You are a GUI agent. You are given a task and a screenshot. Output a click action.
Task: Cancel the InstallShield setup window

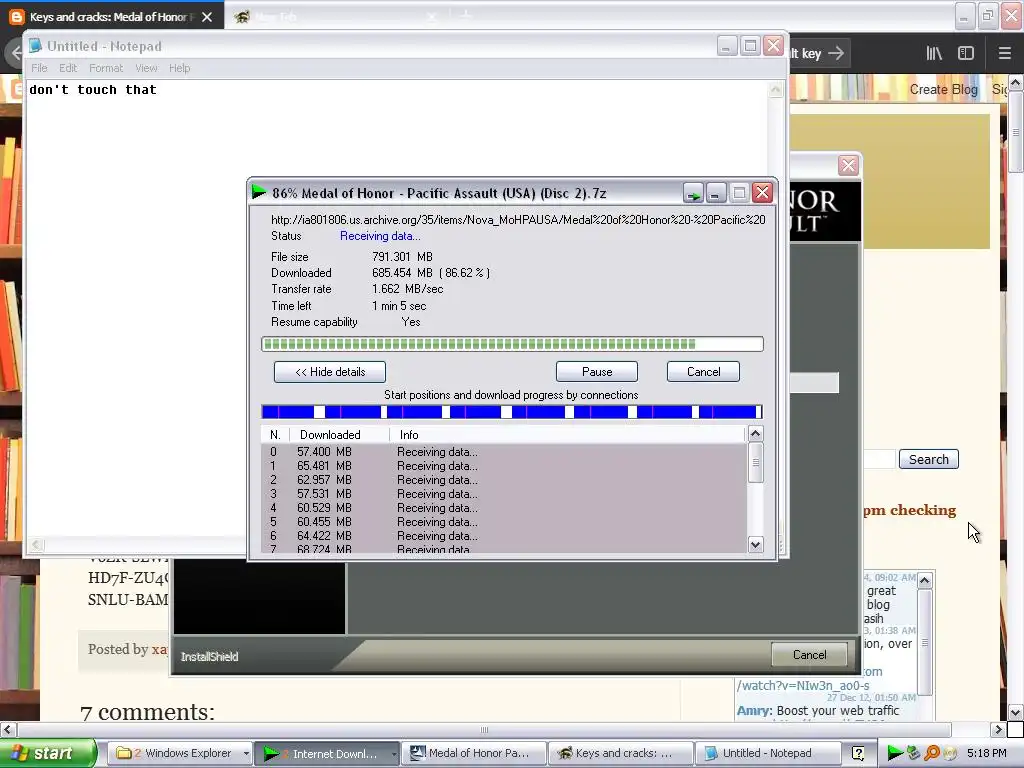809,654
